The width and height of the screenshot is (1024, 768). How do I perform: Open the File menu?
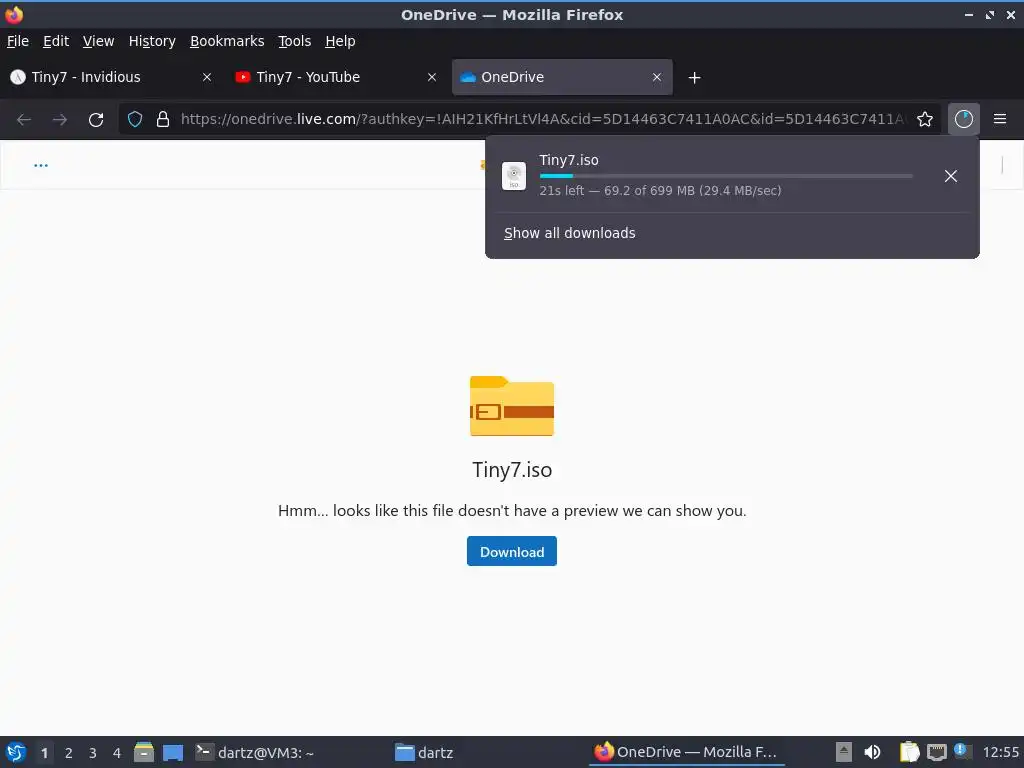[x=18, y=41]
